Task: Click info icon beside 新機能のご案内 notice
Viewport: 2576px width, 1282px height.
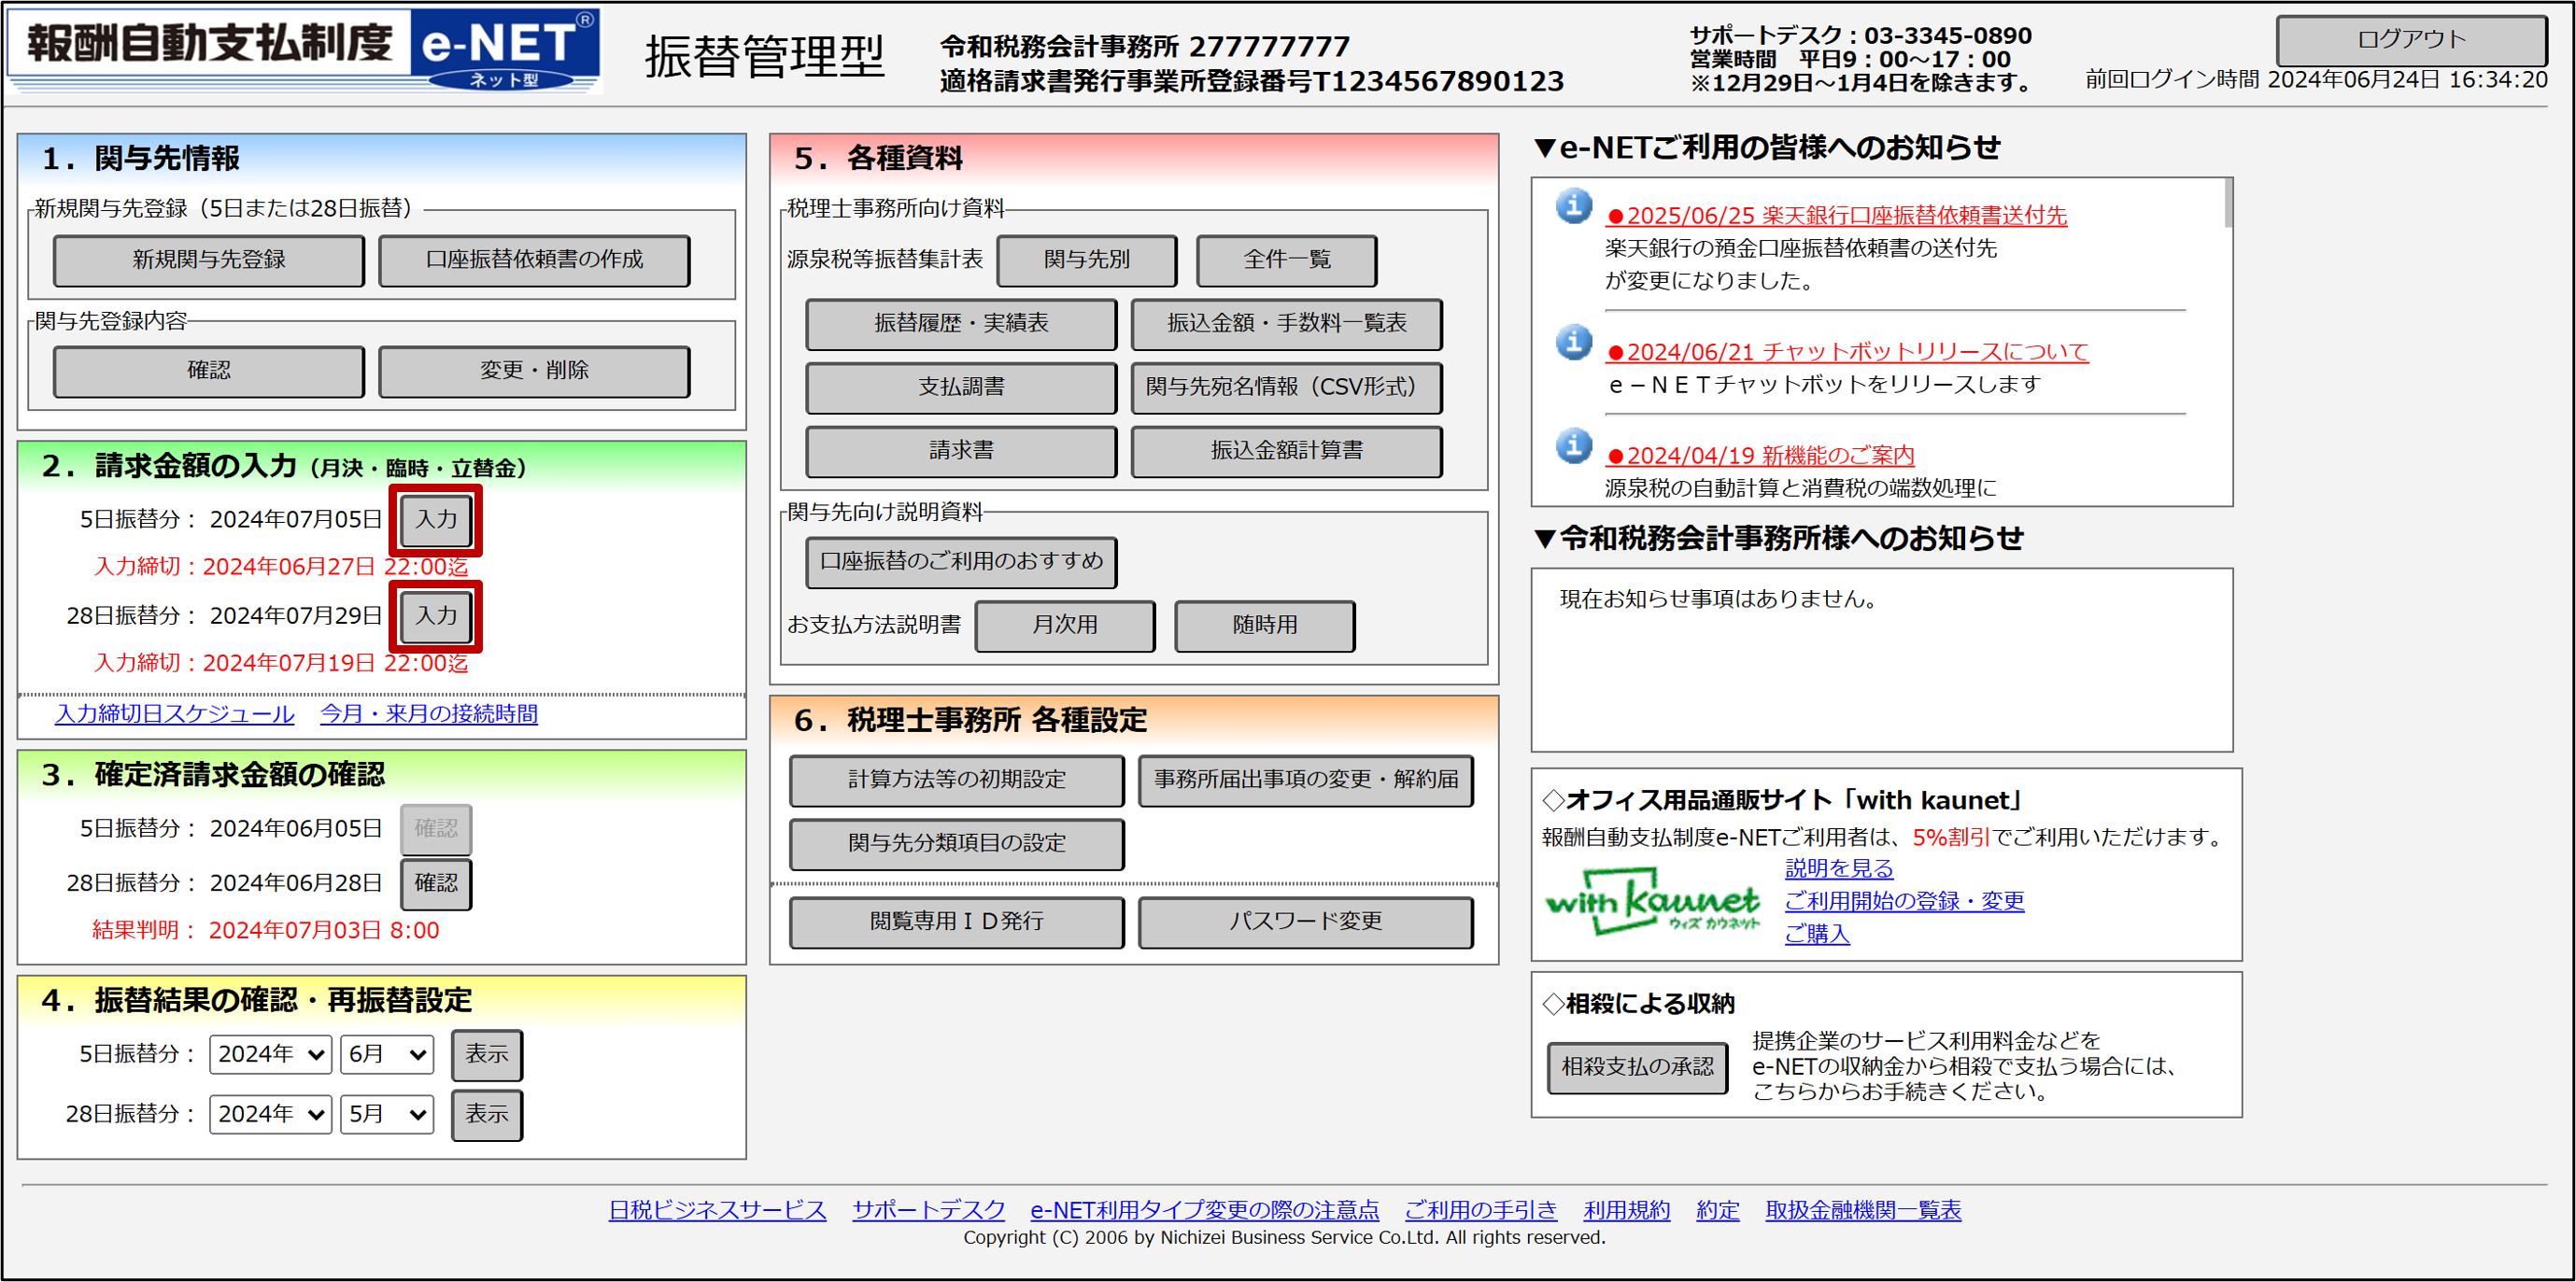Action: pyautogui.click(x=1573, y=445)
